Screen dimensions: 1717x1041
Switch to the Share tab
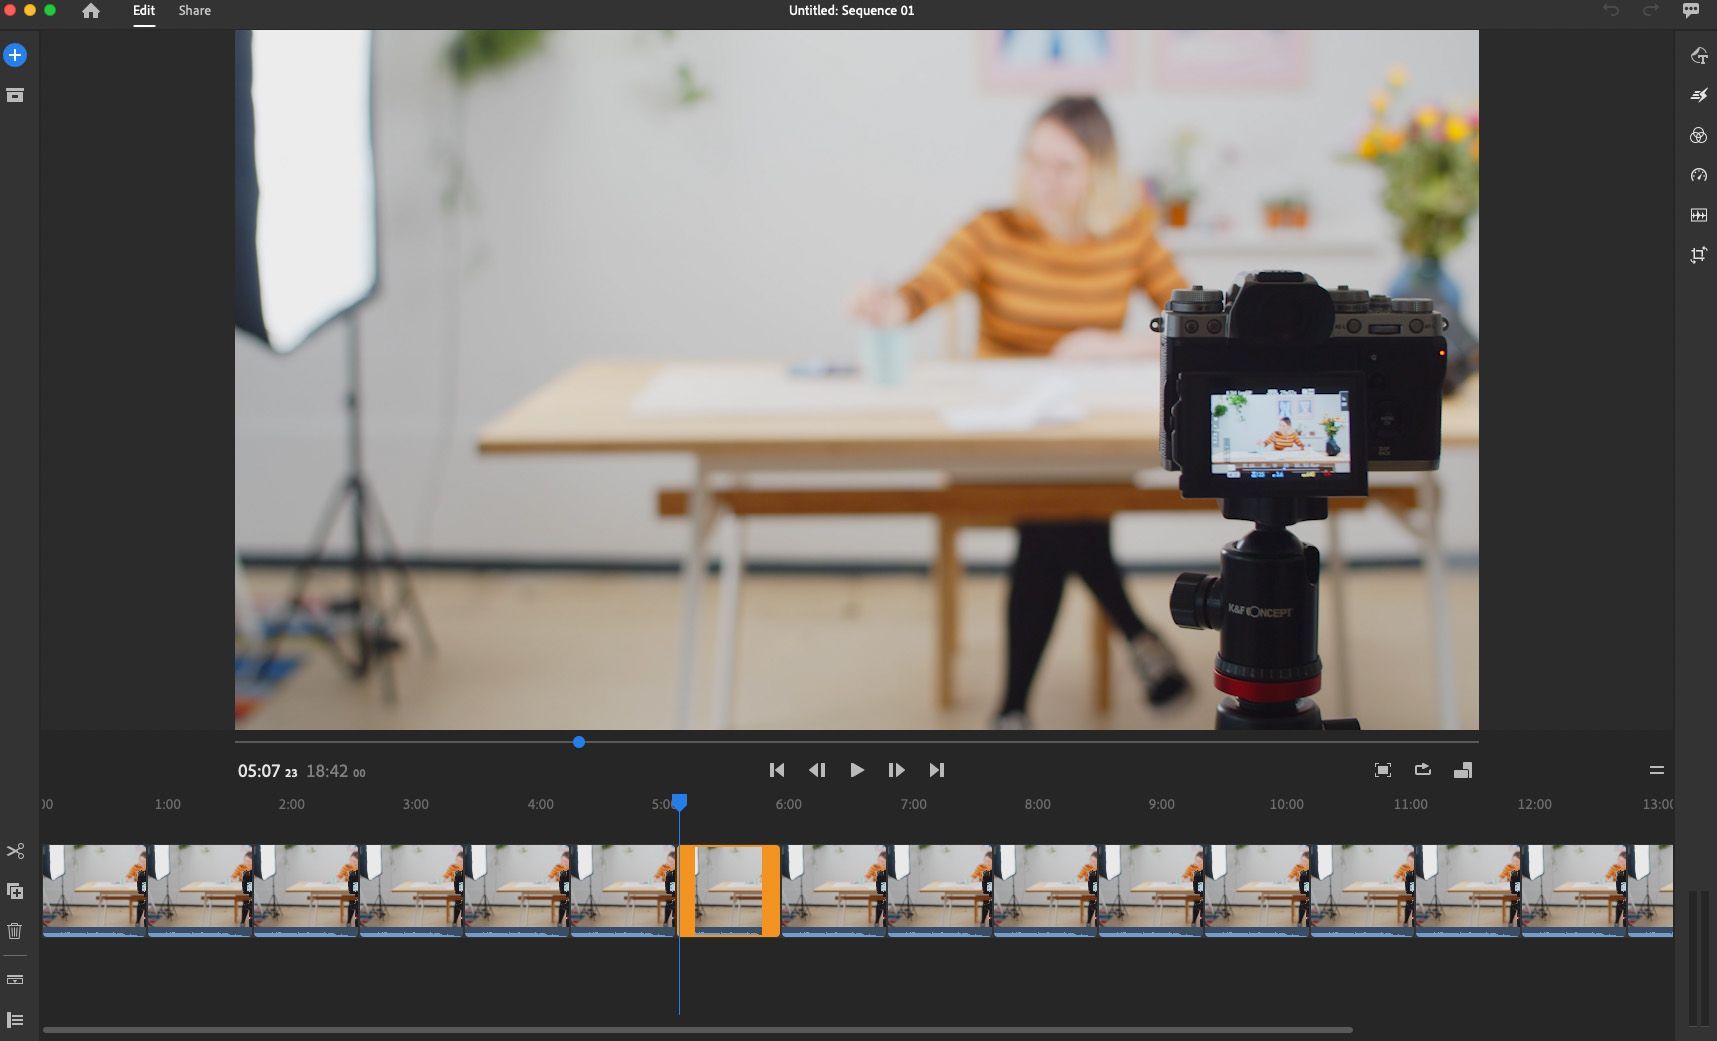pos(194,11)
